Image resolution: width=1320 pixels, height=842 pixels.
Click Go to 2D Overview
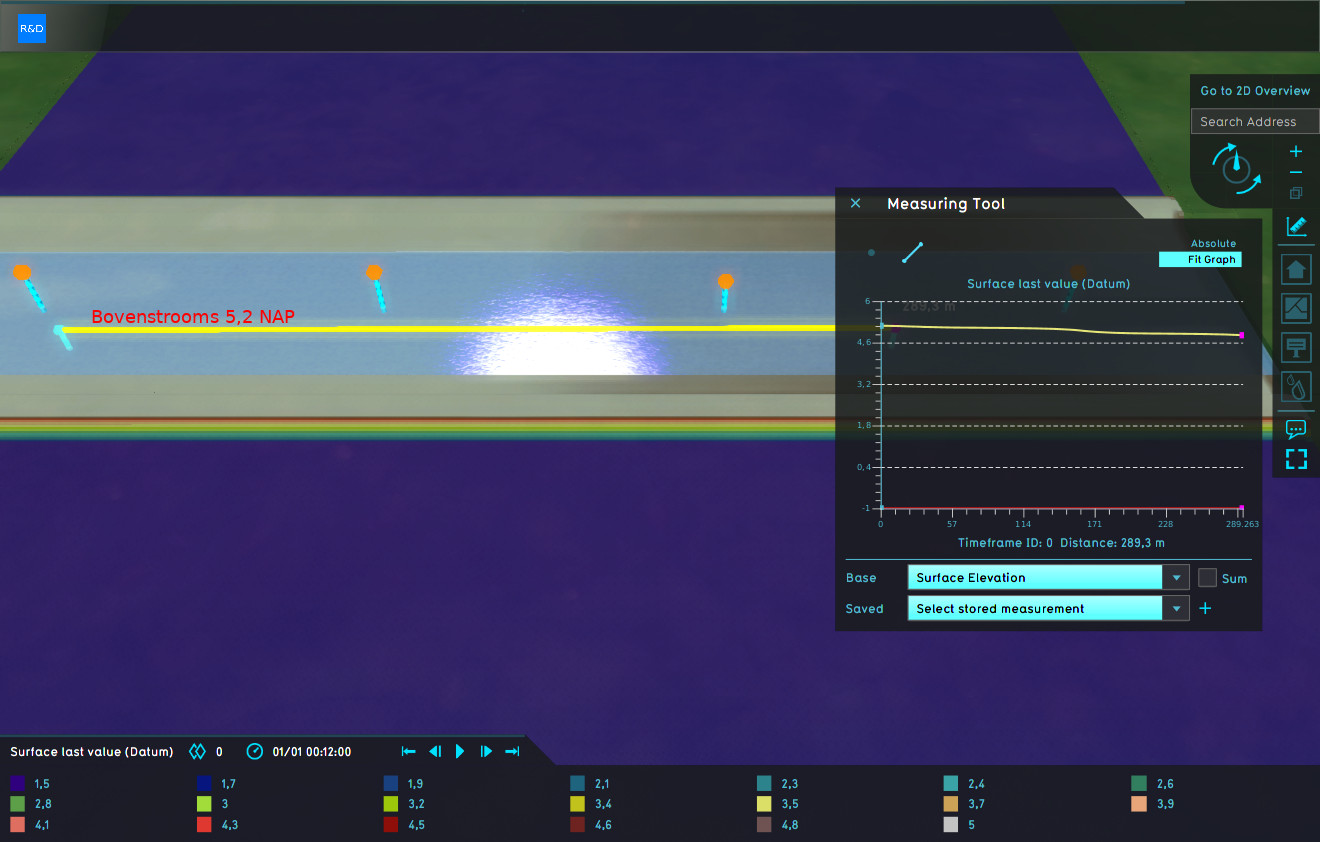1255,91
